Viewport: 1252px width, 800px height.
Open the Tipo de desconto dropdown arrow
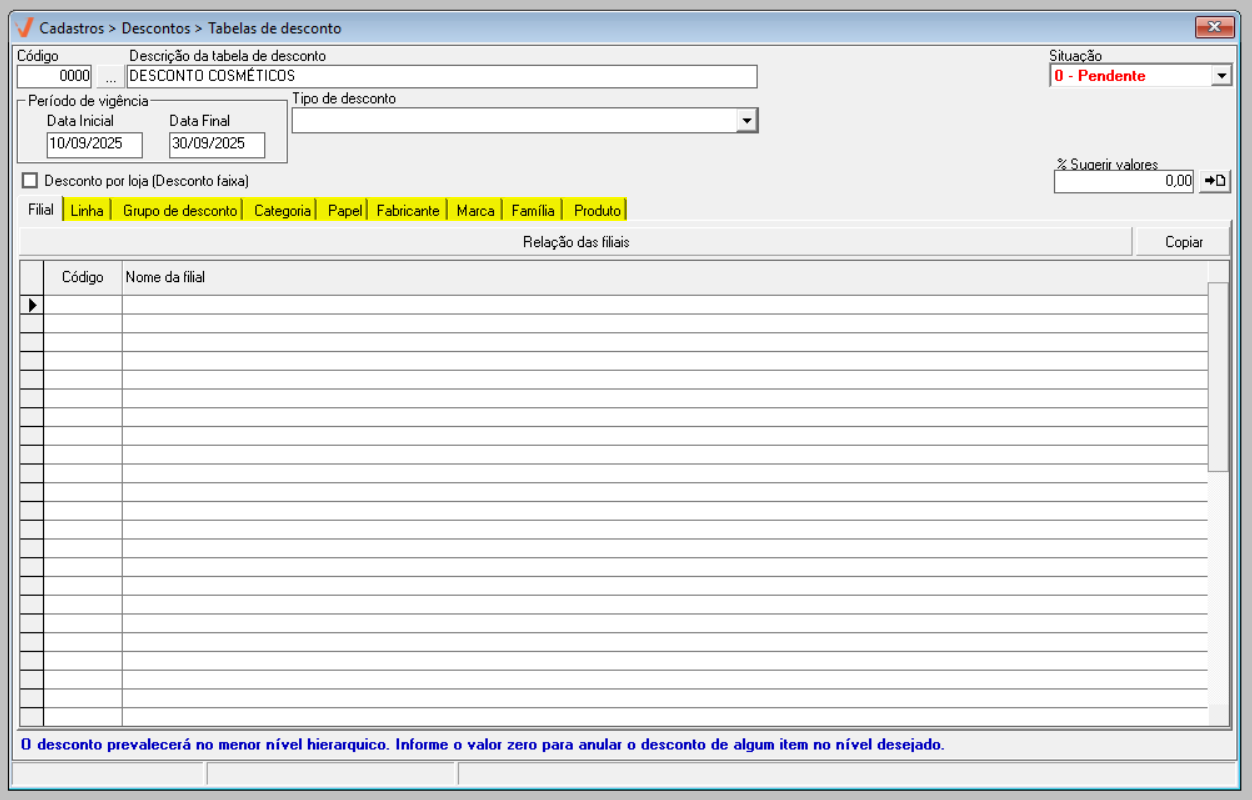[746, 120]
